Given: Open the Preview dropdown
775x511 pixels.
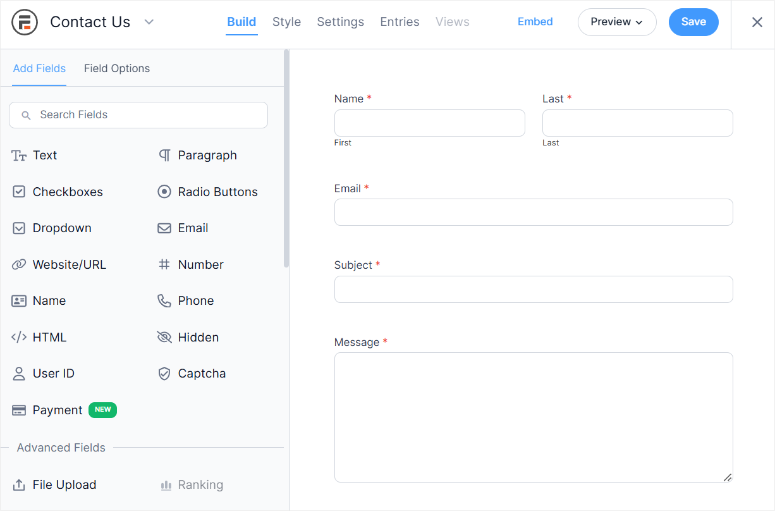Looking at the screenshot, I should (617, 22).
